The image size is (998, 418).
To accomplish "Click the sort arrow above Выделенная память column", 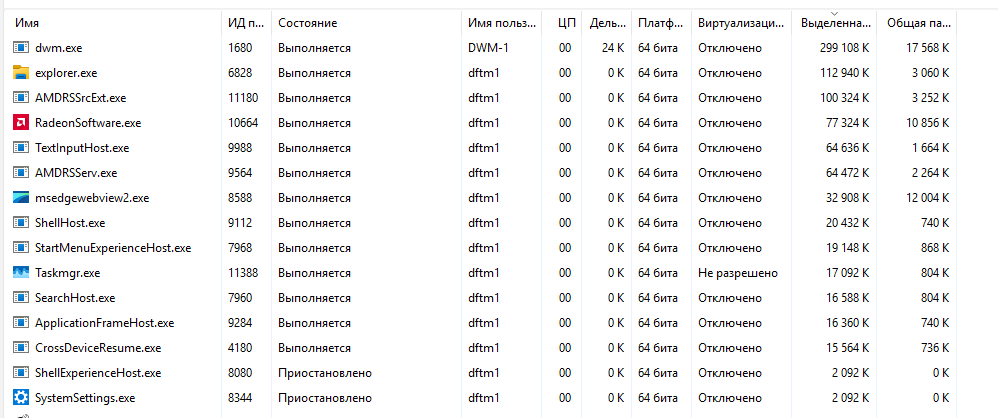I will (x=833, y=11).
